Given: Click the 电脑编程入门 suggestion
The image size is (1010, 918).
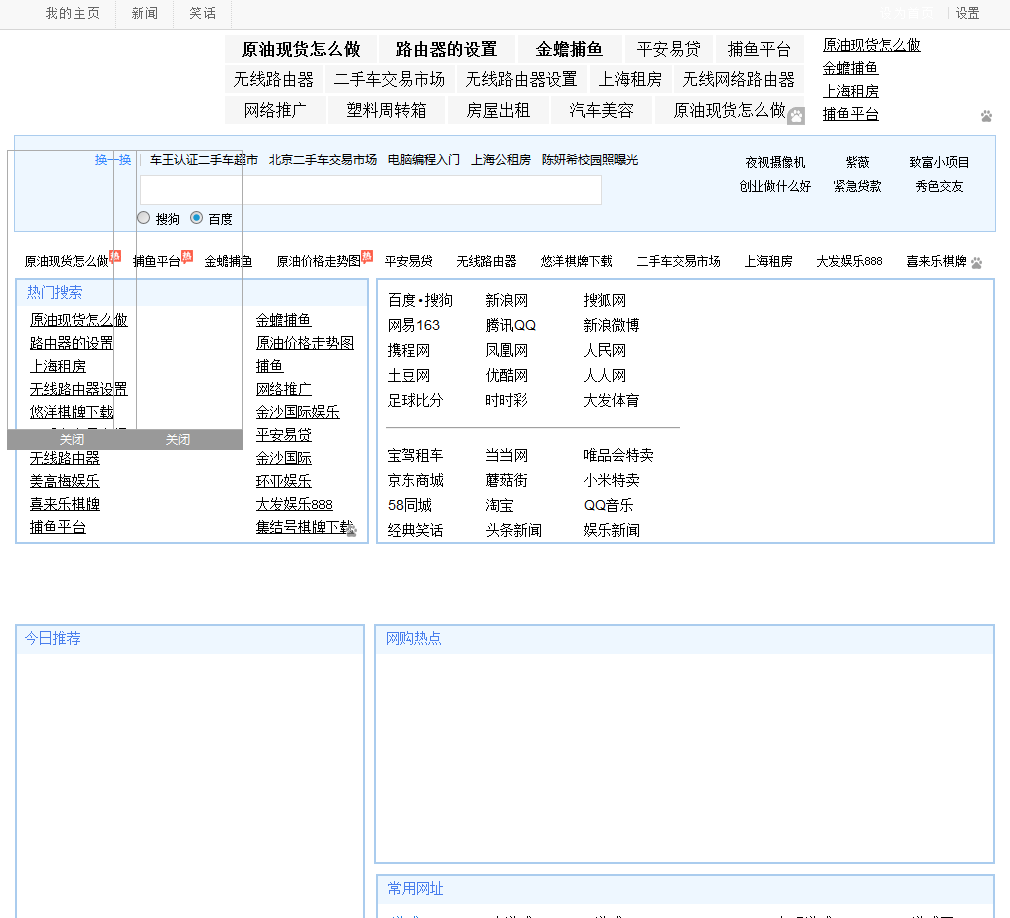Looking at the screenshot, I should (x=424, y=160).
